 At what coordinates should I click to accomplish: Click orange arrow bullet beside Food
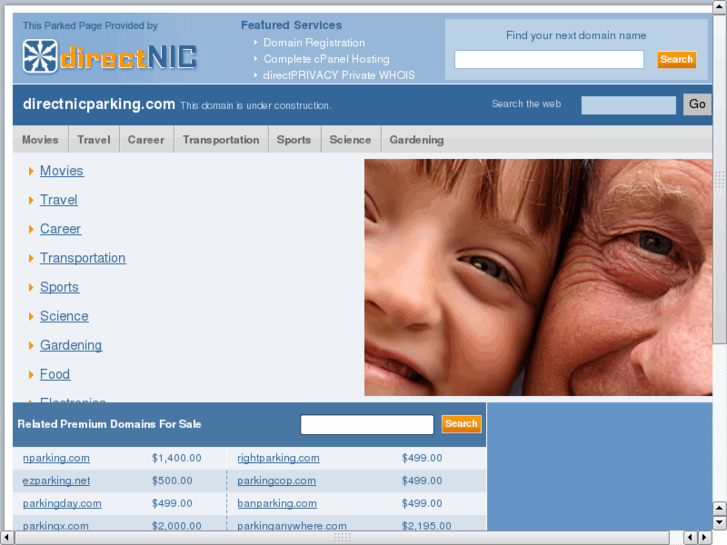(x=31, y=375)
